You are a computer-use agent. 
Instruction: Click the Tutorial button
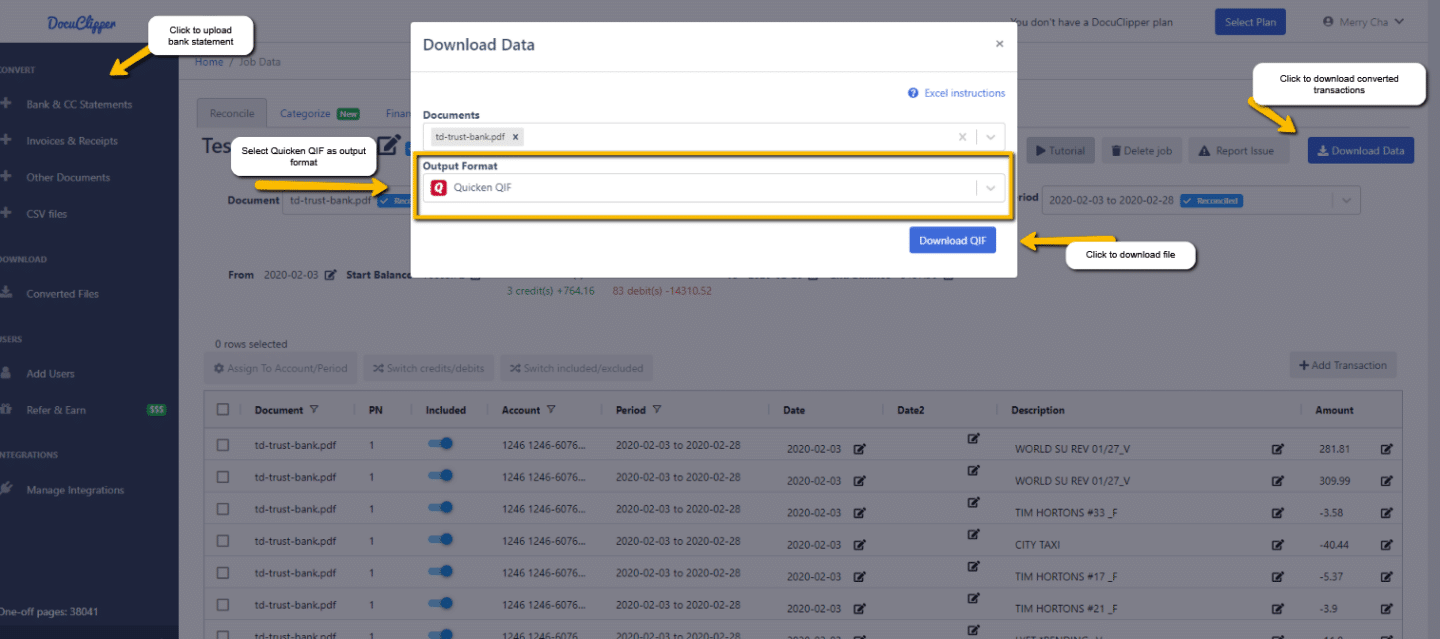[1060, 151]
